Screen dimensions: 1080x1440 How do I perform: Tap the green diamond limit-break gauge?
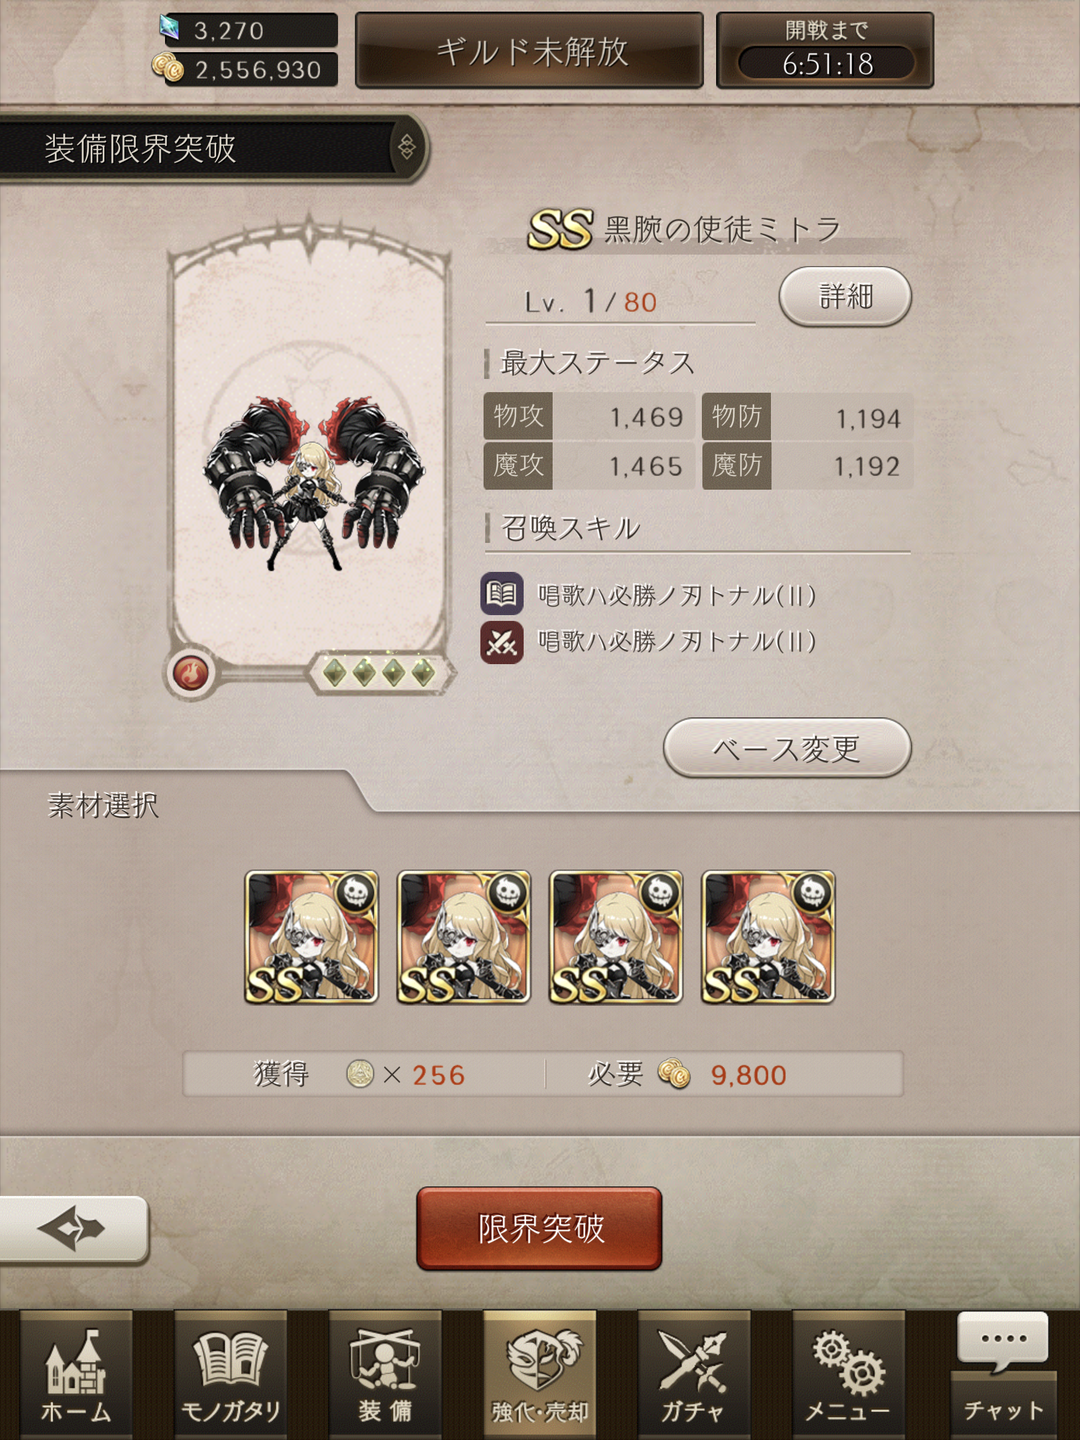(x=379, y=673)
